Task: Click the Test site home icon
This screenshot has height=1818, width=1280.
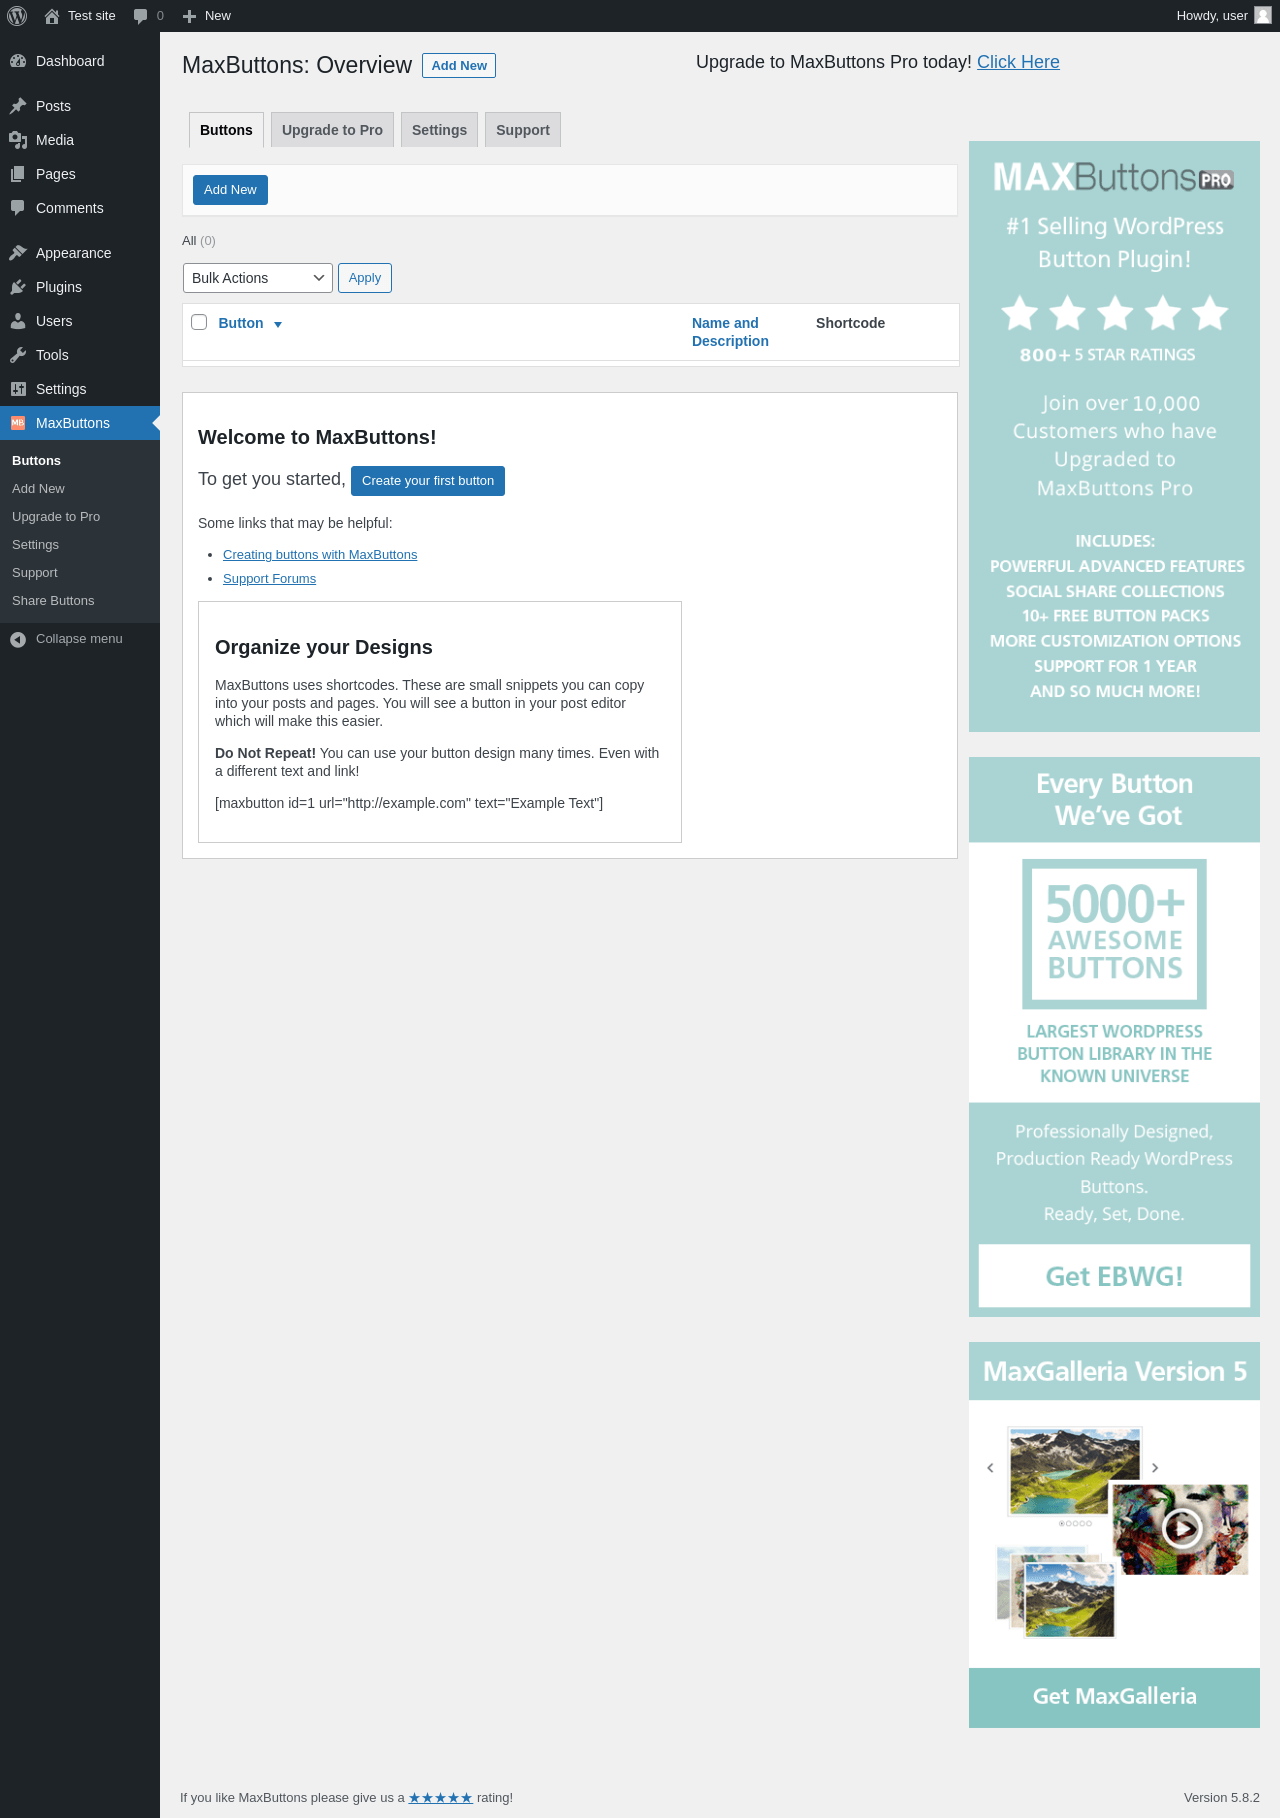Action: [x=52, y=16]
